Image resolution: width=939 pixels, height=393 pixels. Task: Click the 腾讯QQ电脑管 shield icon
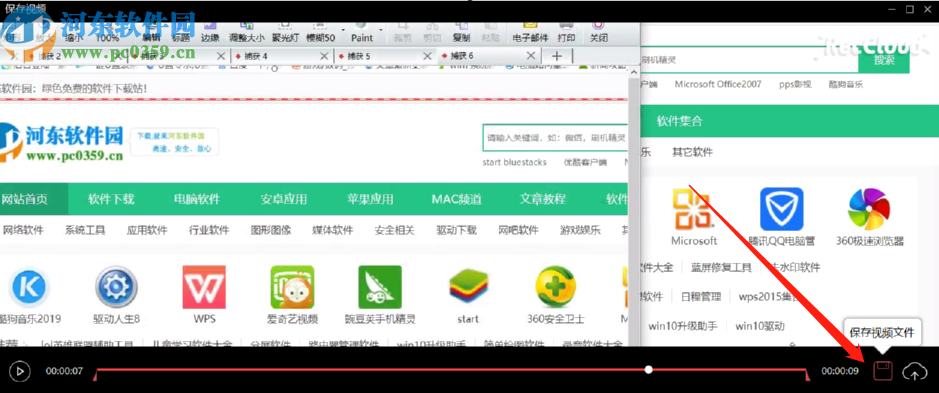click(x=782, y=209)
